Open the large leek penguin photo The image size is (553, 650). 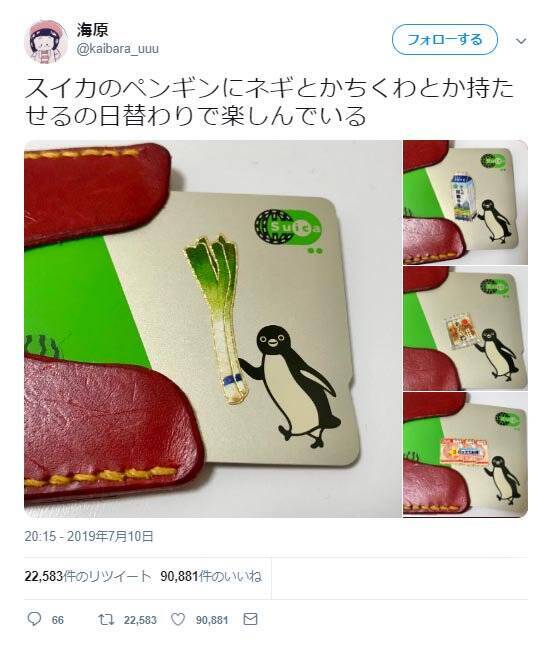(x=213, y=329)
